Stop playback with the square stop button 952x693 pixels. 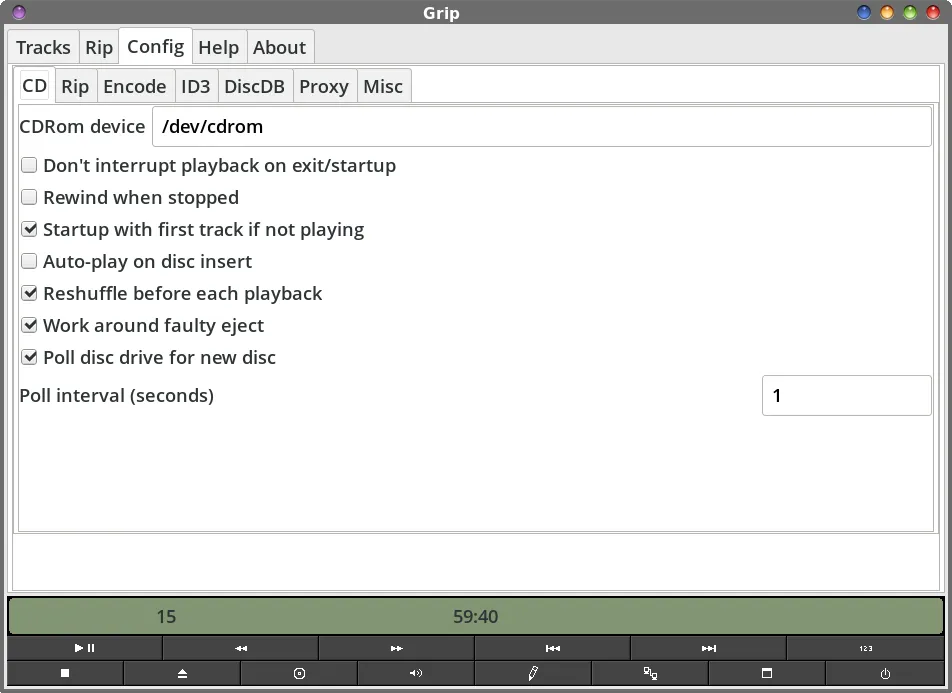pyautogui.click(x=65, y=673)
